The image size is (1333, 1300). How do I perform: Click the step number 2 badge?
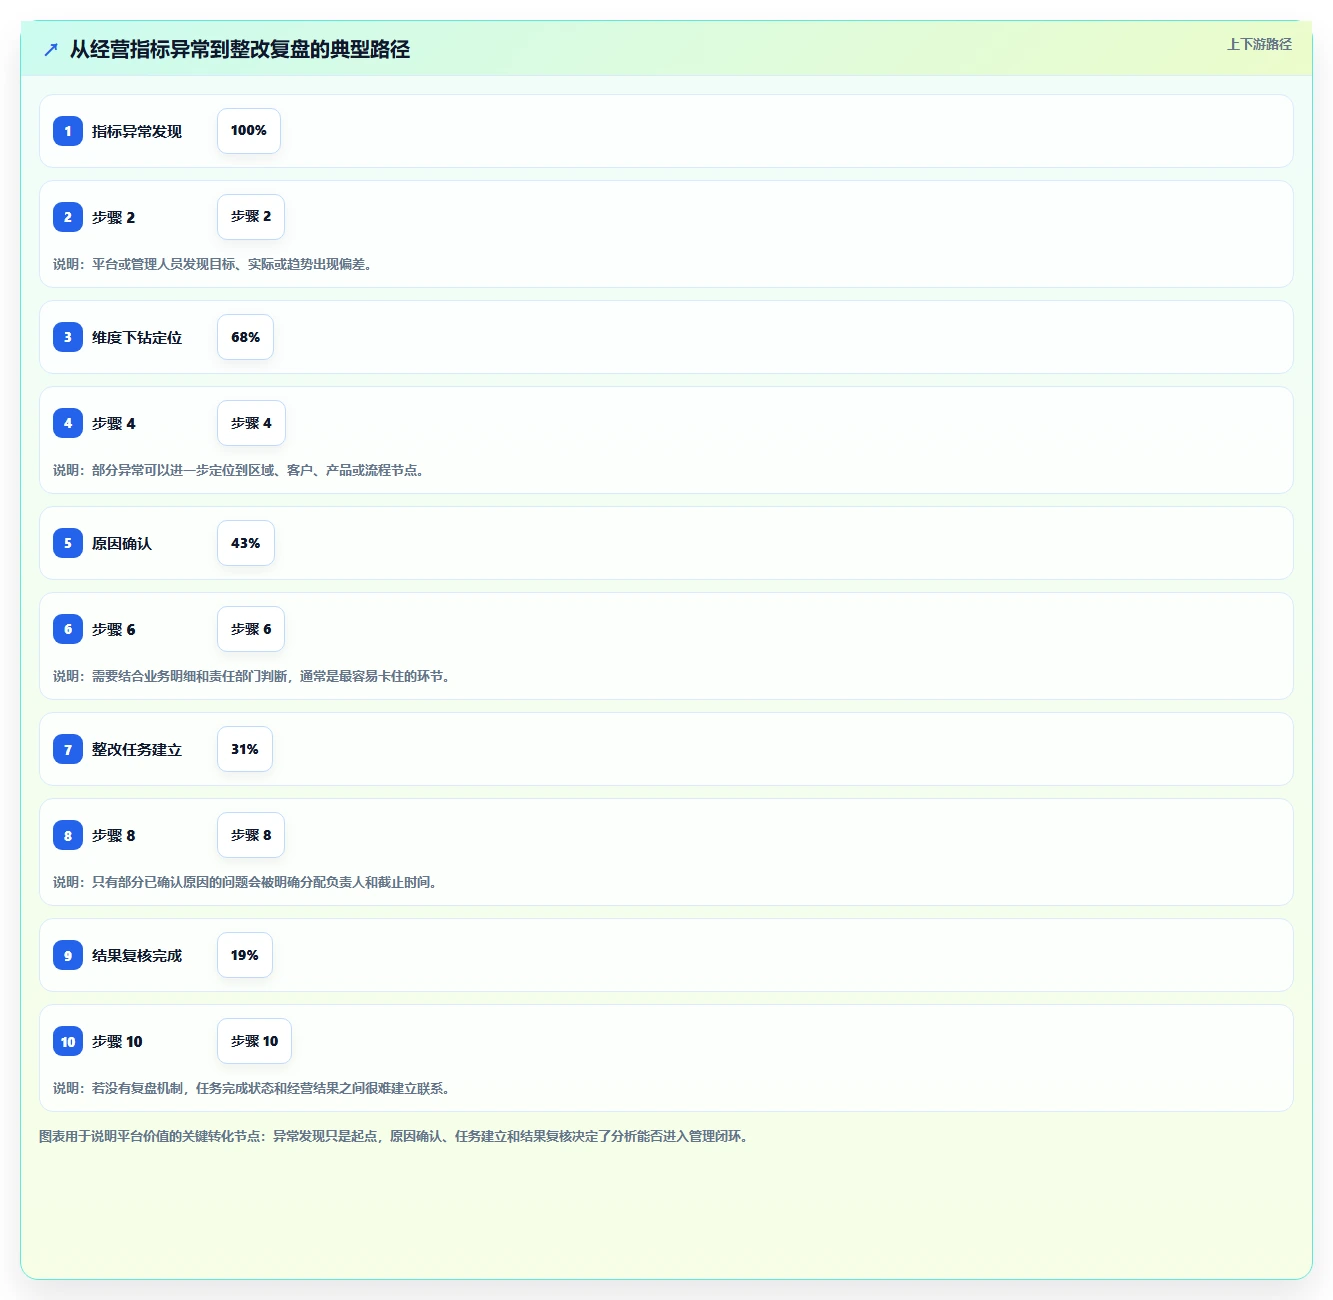point(68,217)
